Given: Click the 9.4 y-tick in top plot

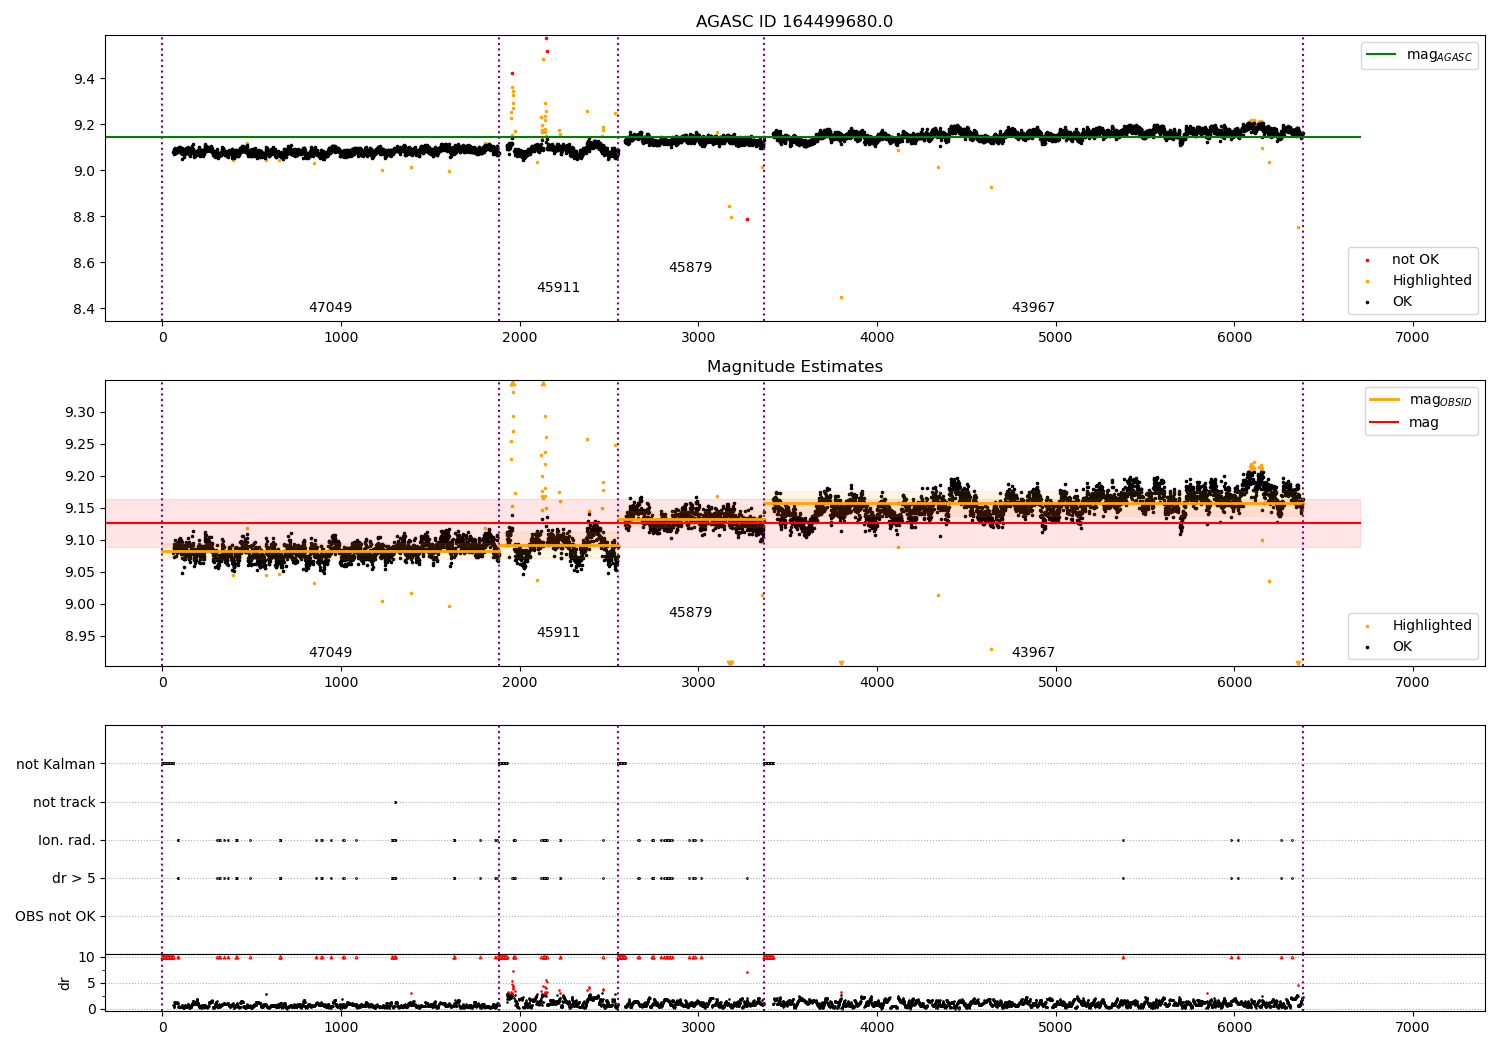Looking at the screenshot, I should click(x=83, y=79).
